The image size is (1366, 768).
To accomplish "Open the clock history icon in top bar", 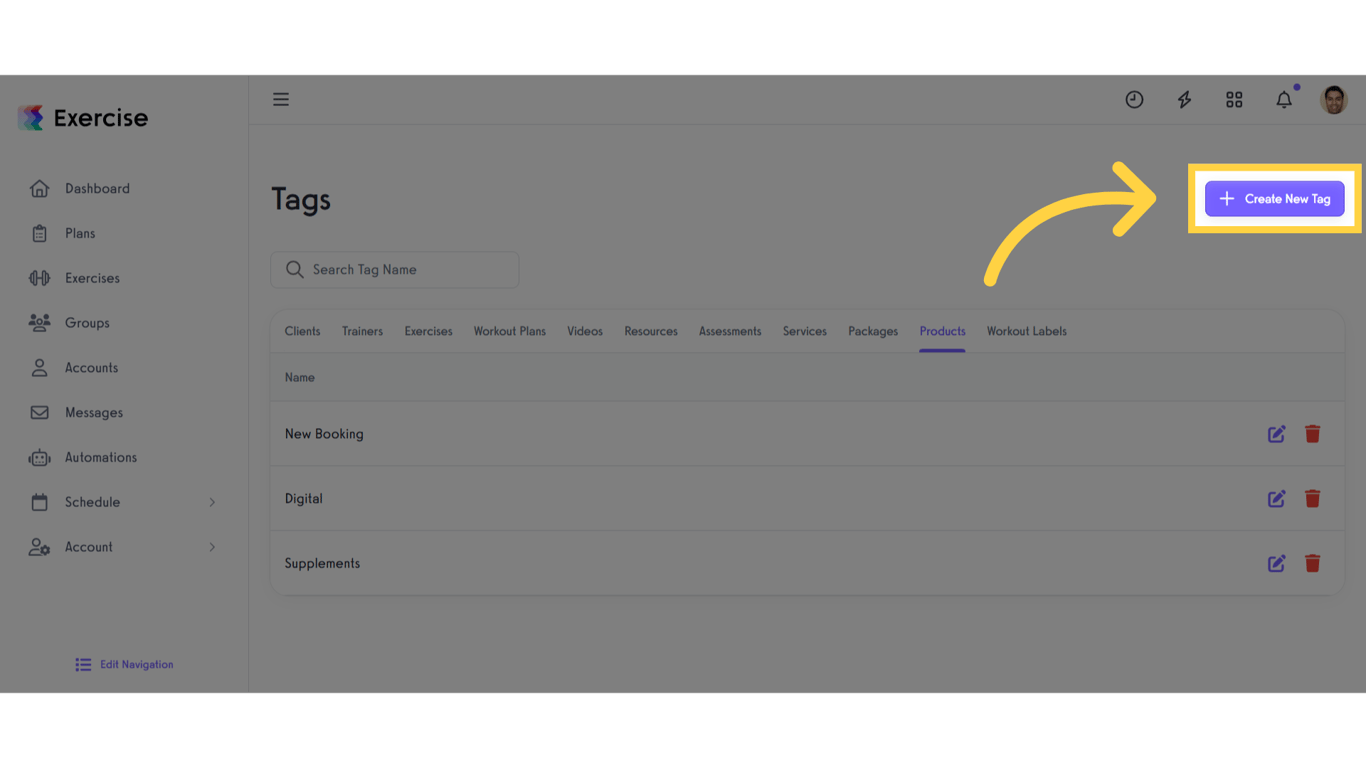I will [1134, 99].
